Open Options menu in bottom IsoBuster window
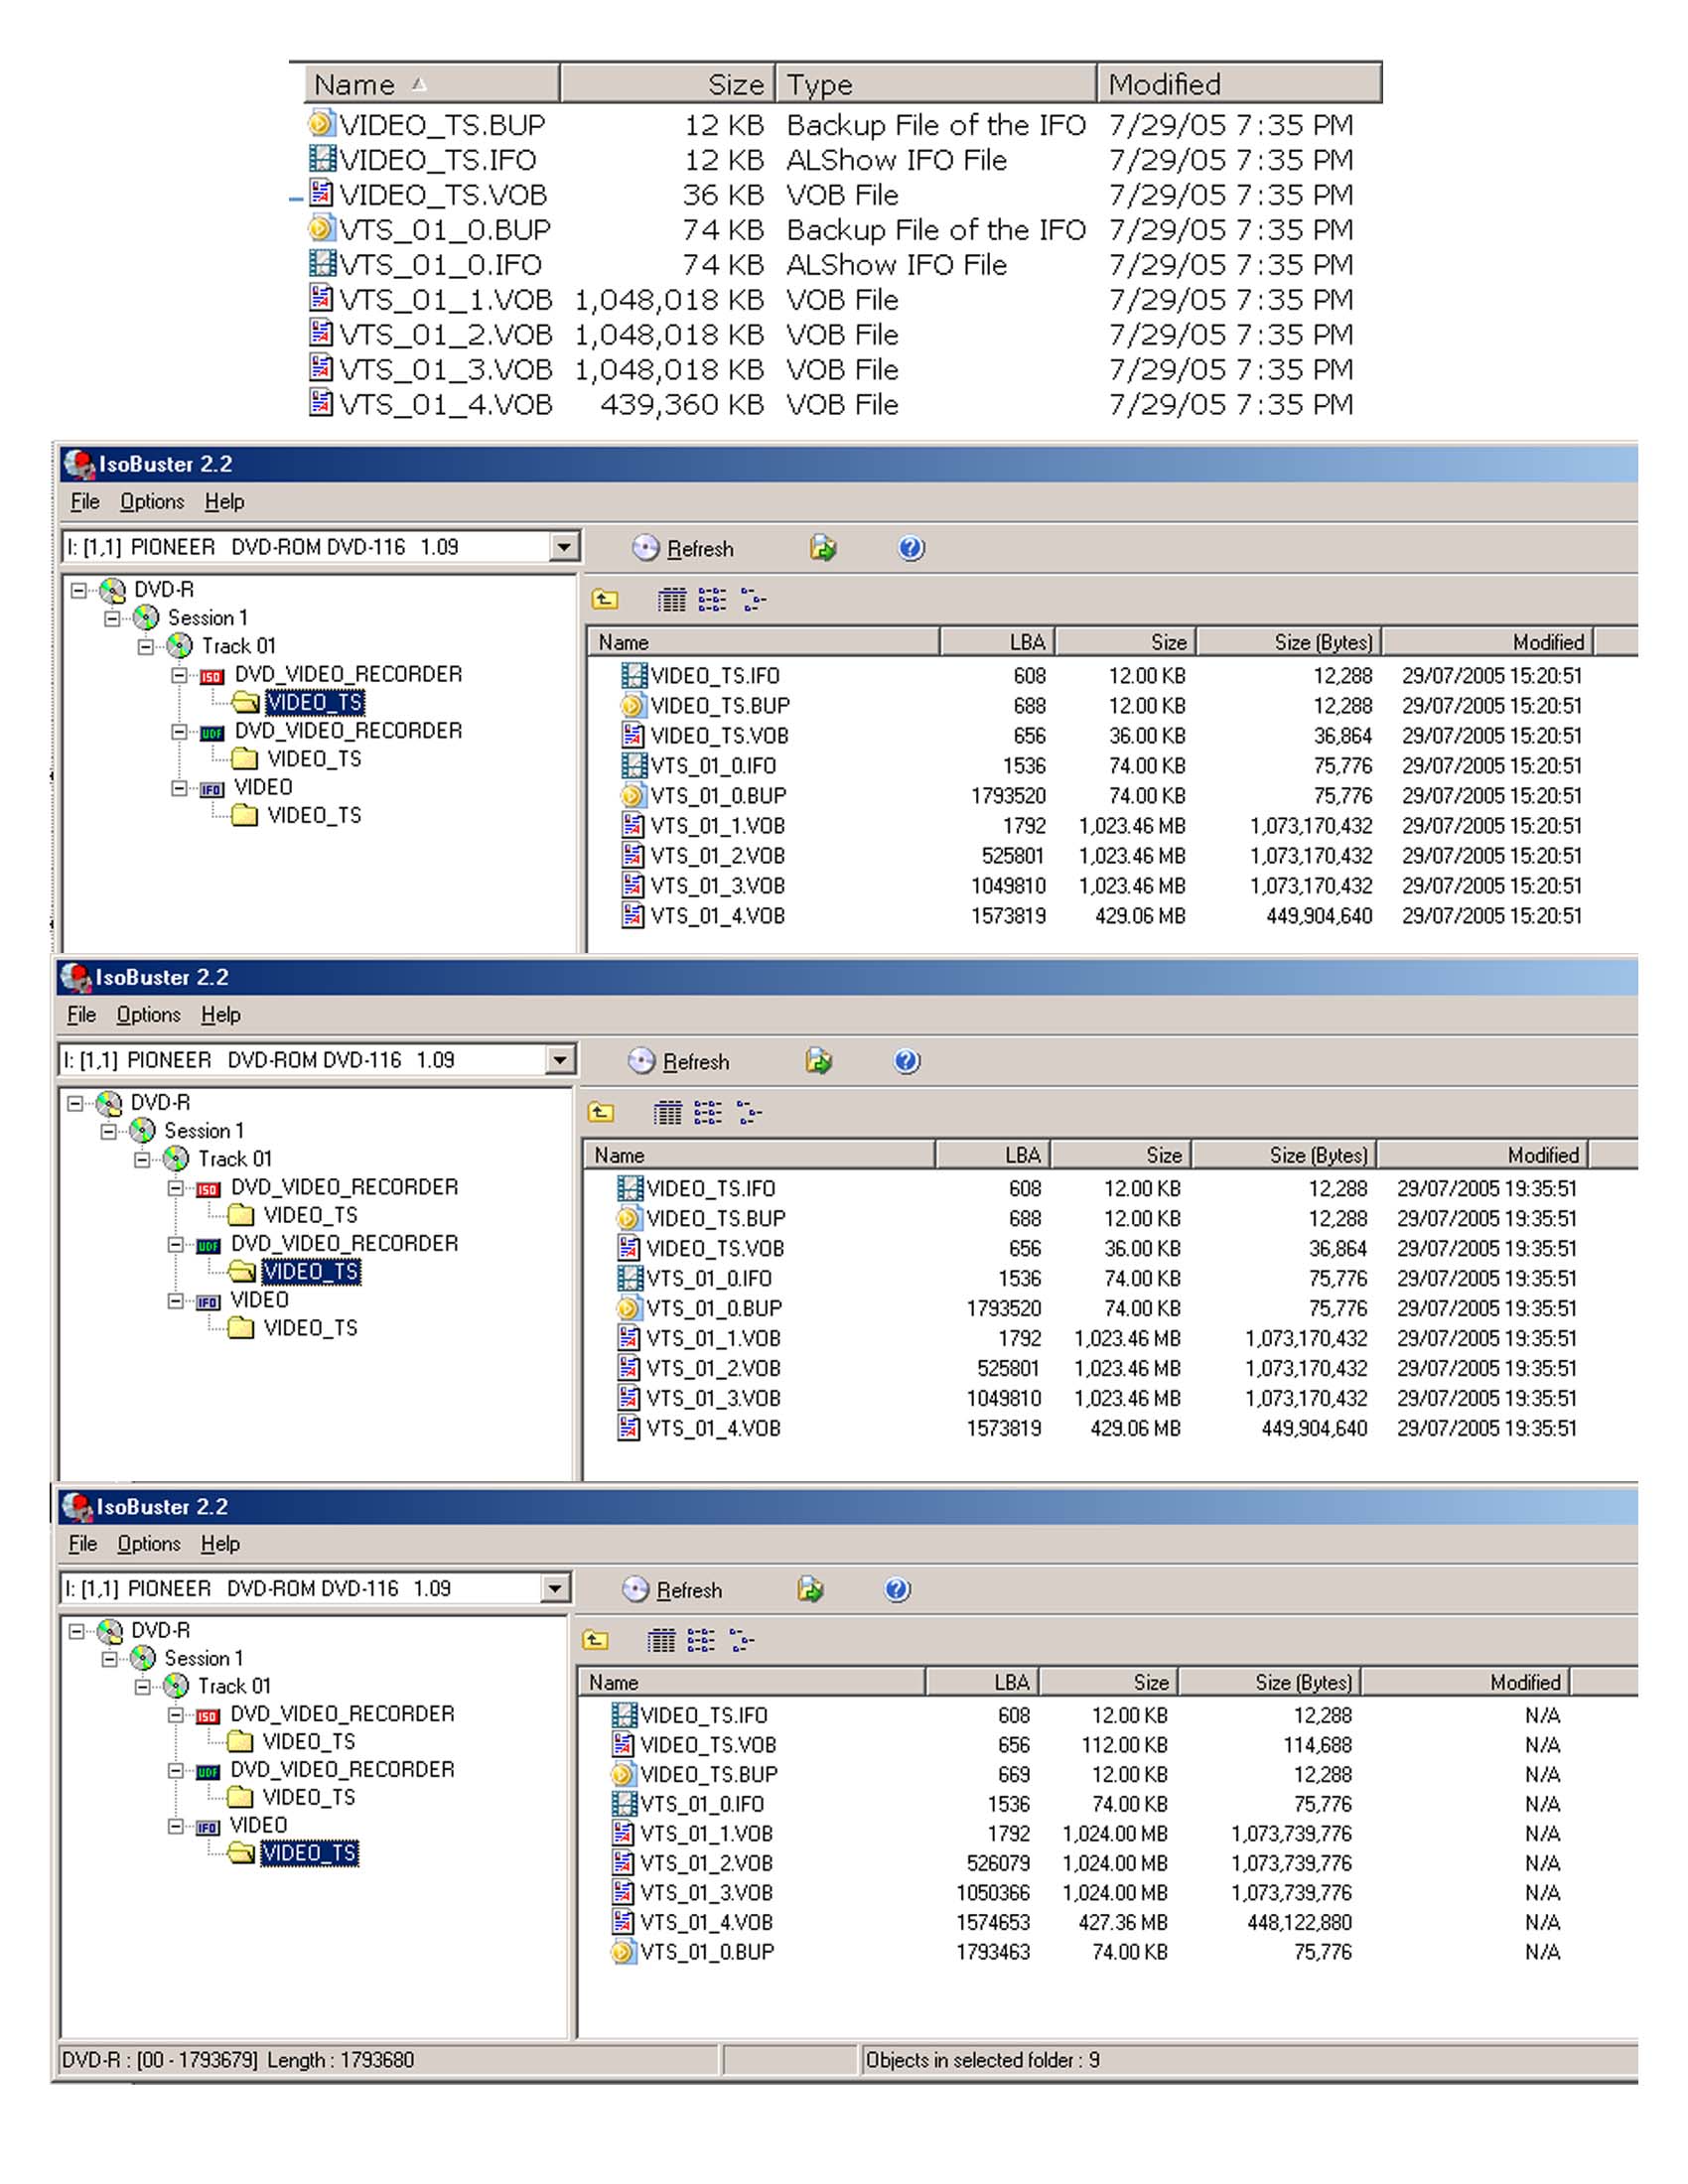This screenshot has height=2184, width=1688. (x=149, y=1543)
